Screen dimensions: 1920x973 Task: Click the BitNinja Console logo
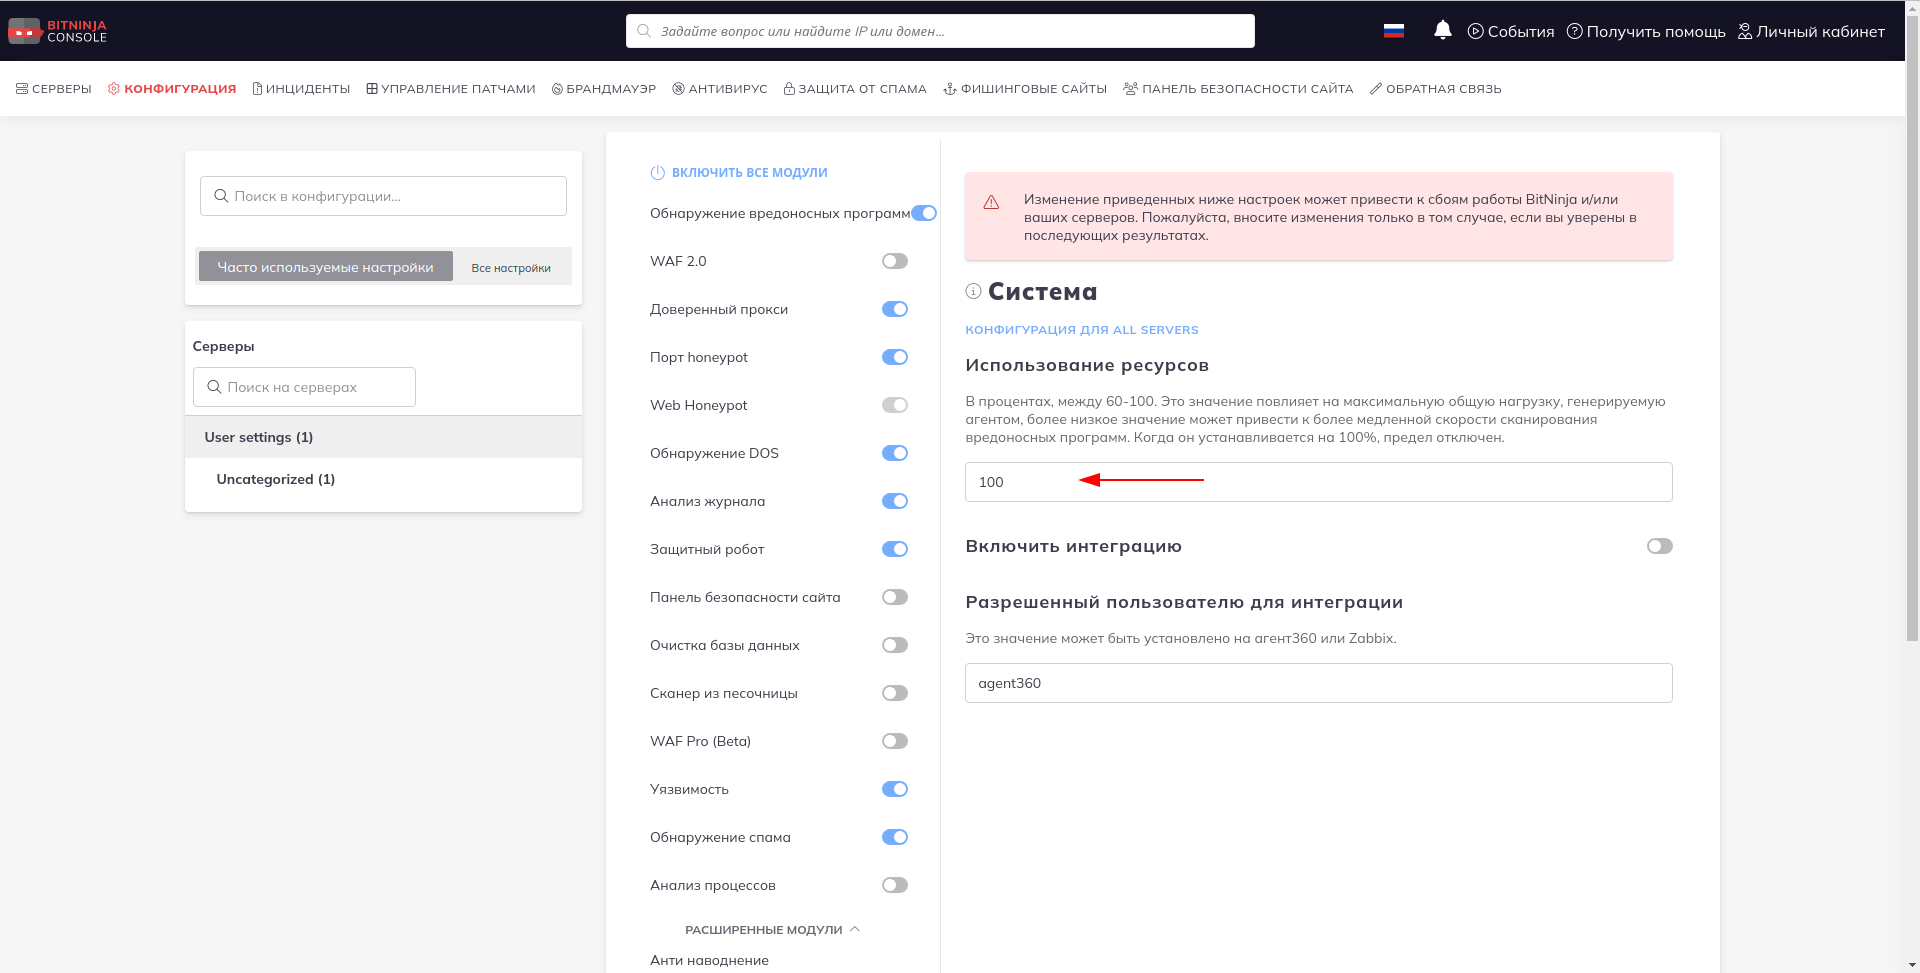coord(57,31)
